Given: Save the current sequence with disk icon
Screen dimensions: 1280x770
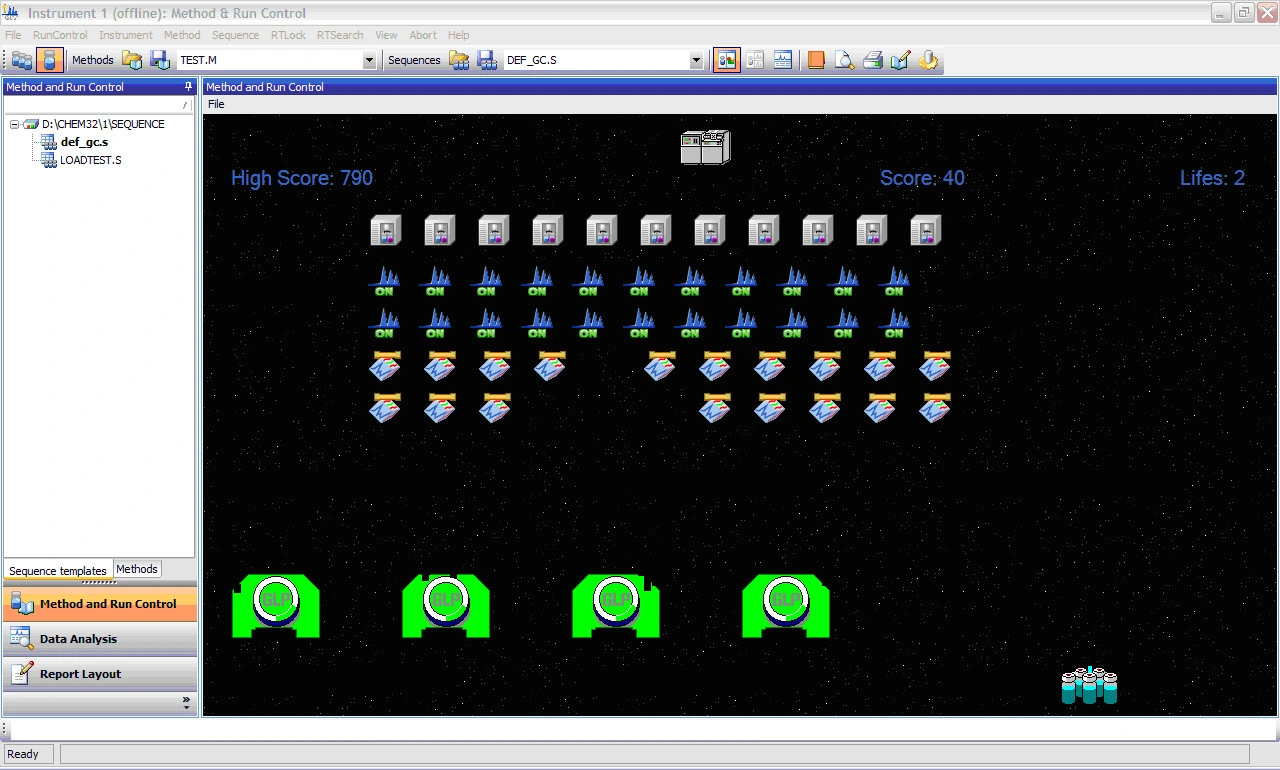Looking at the screenshot, I should [487, 60].
